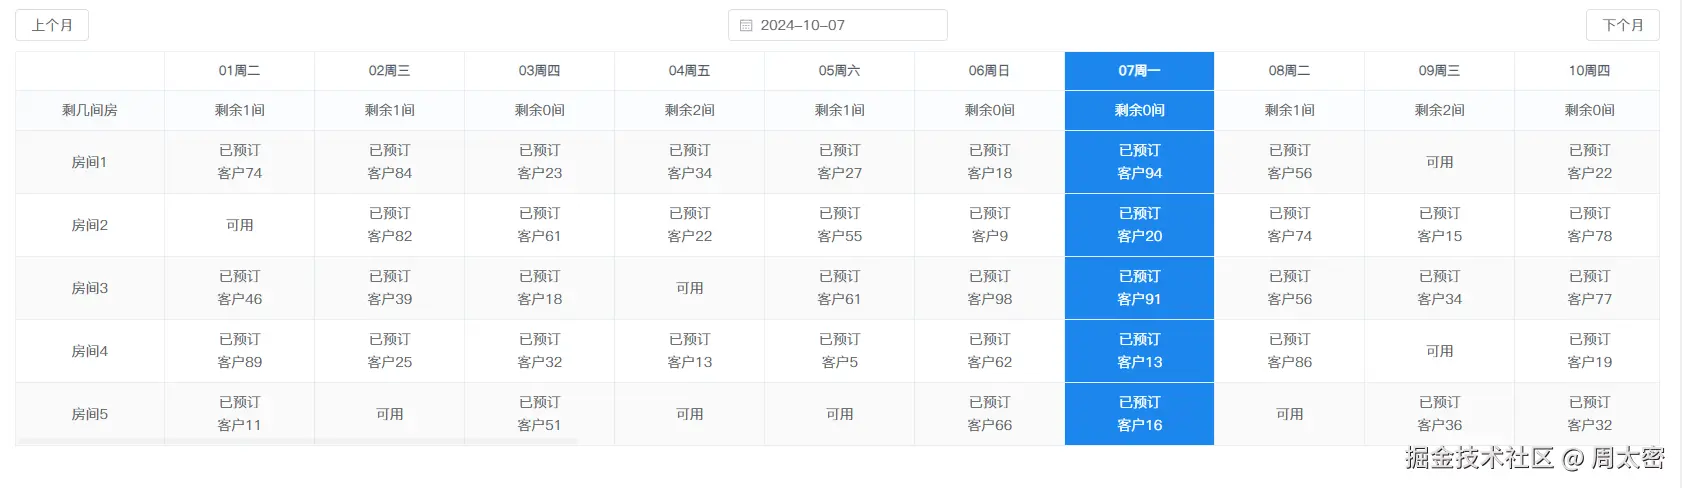This screenshot has height=488, width=1682.
Task: Go to next month with 下个月
Action: (1622, 25)
